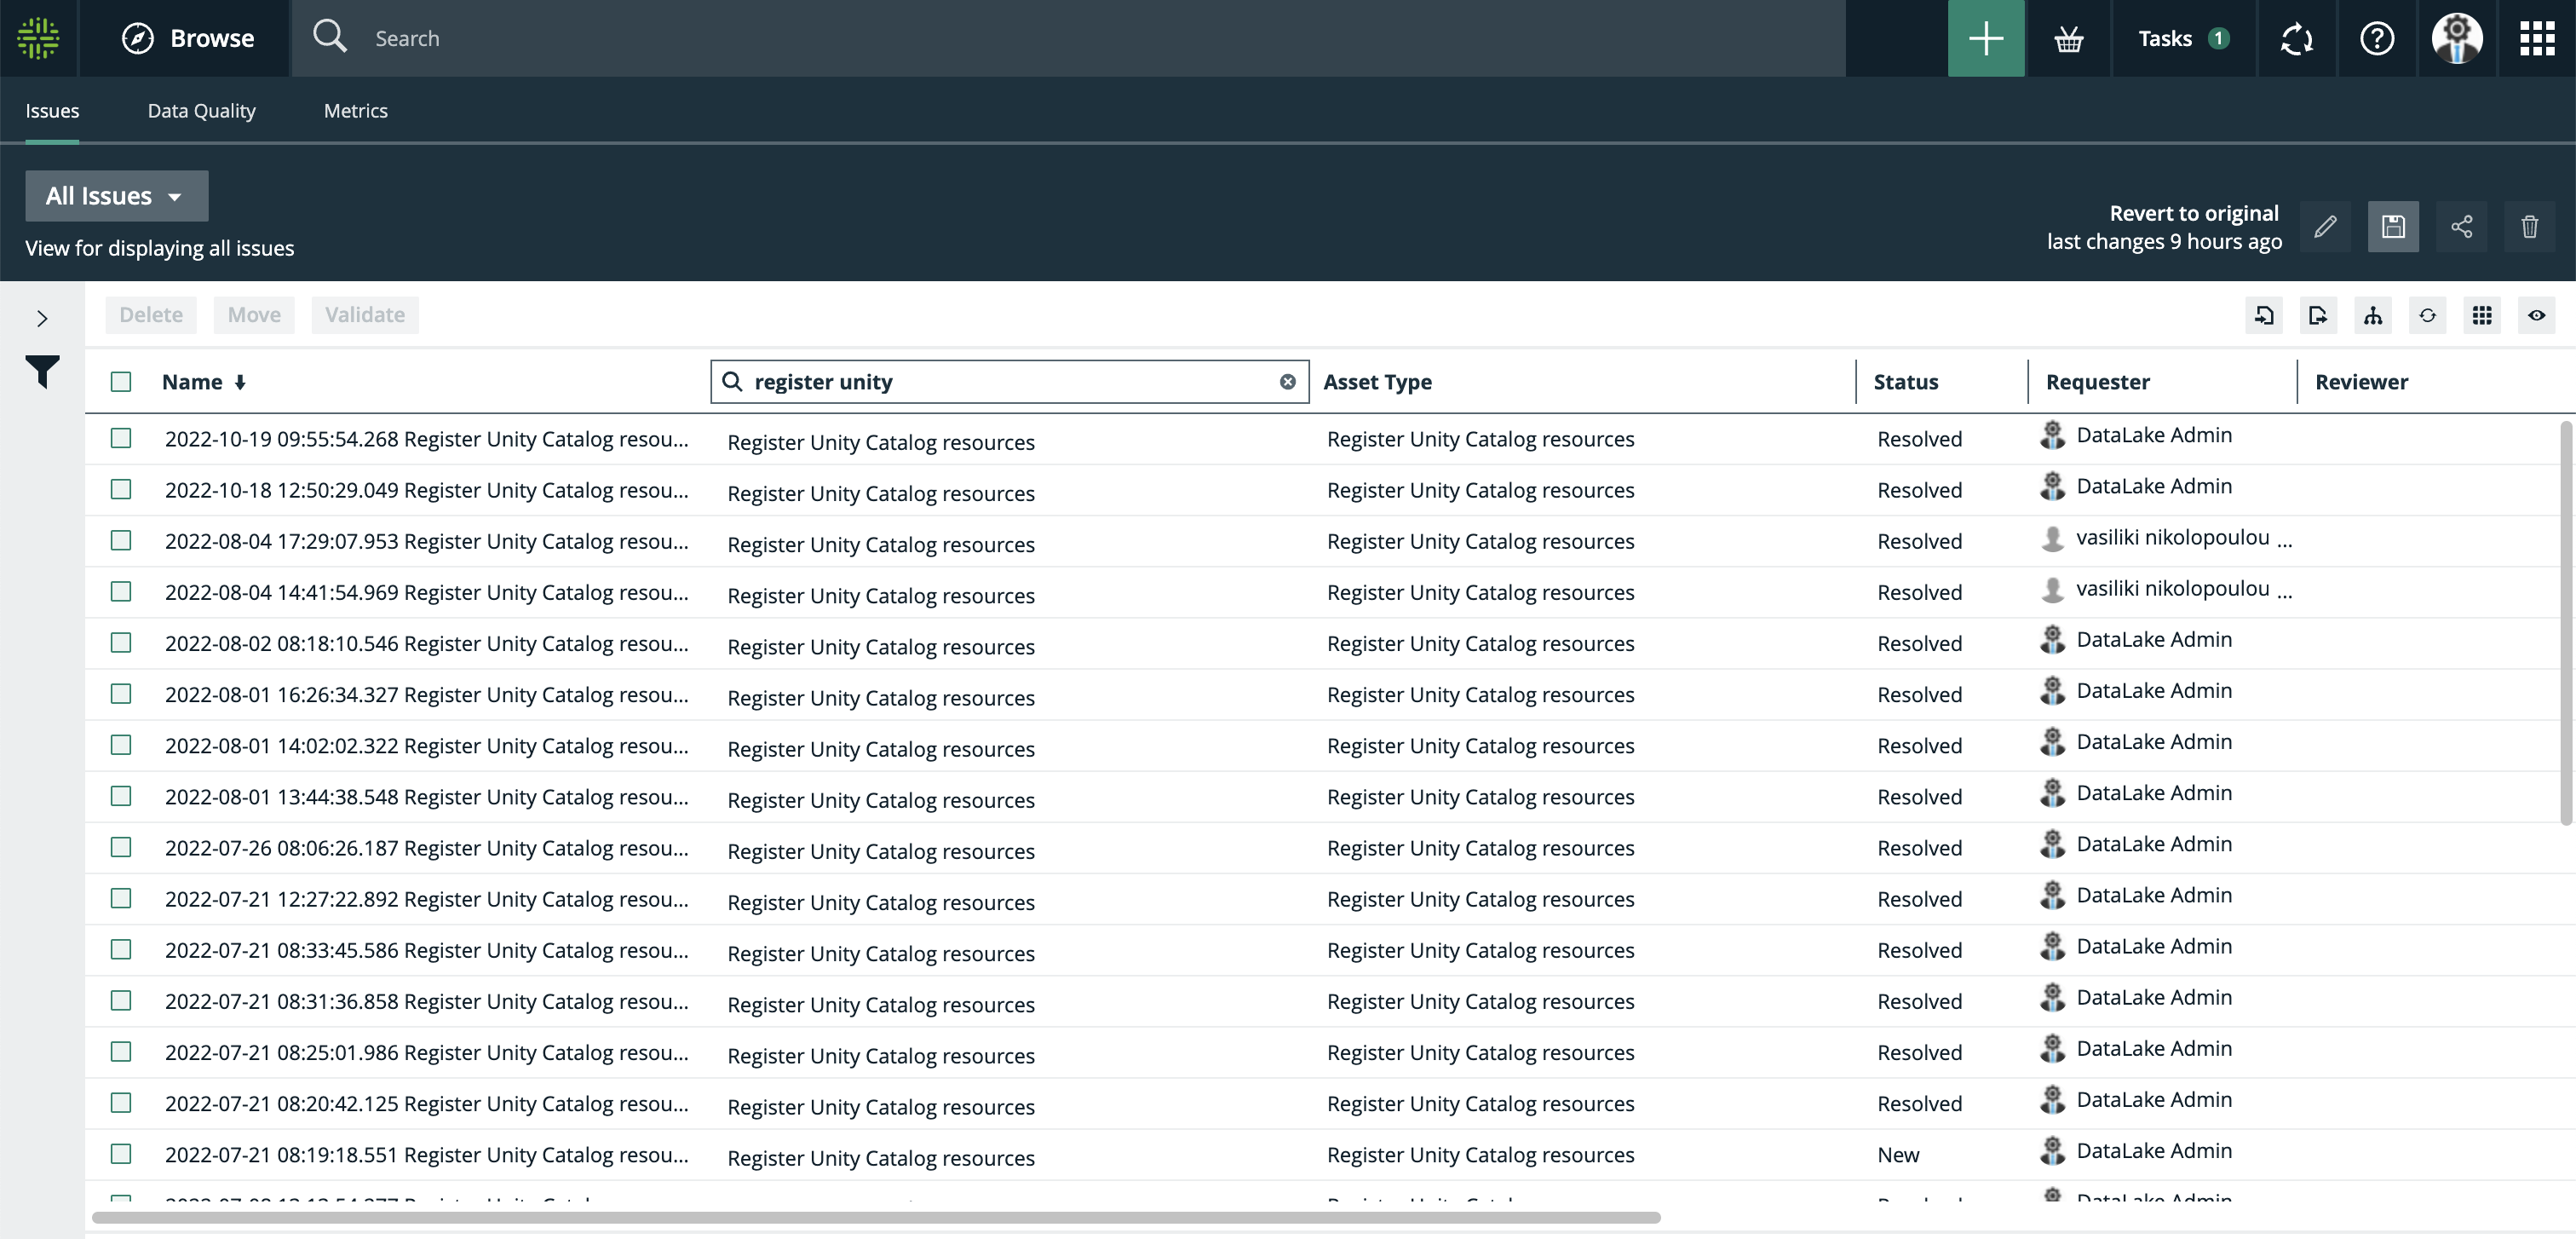Click the Revert to original link

tap(2194, 213)
